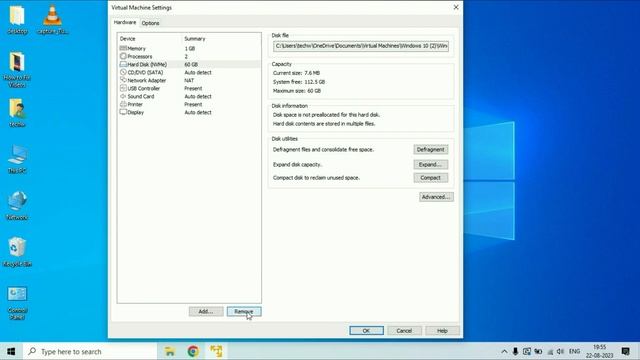Open Advanced... disk settings

436,197
